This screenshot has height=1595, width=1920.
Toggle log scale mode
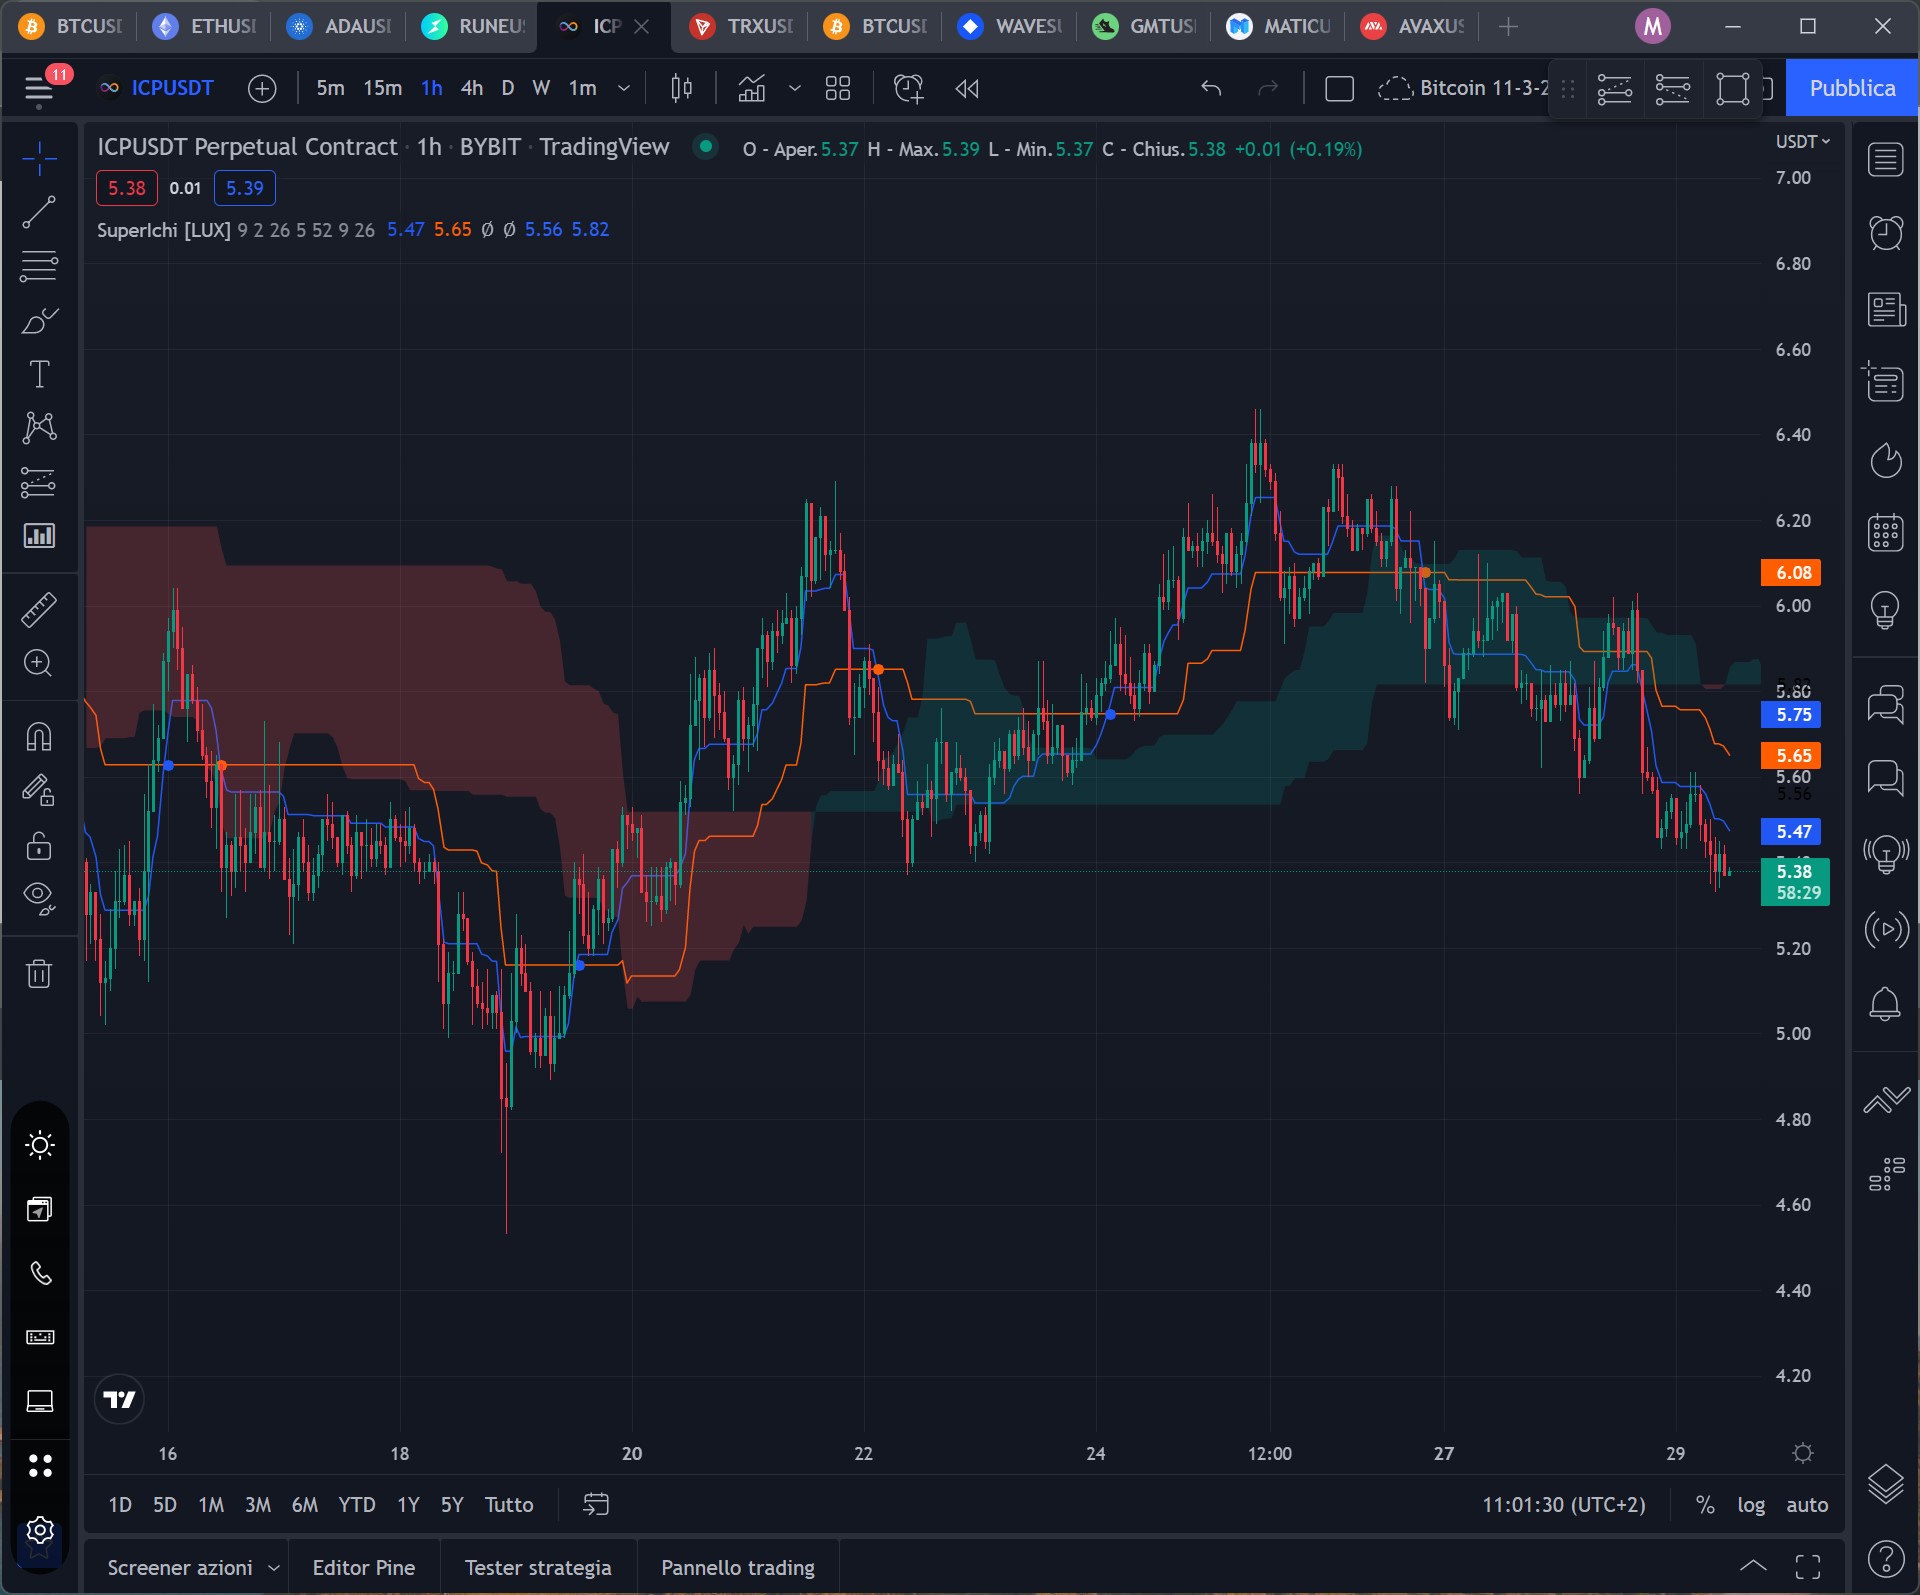[1751, 1505]
